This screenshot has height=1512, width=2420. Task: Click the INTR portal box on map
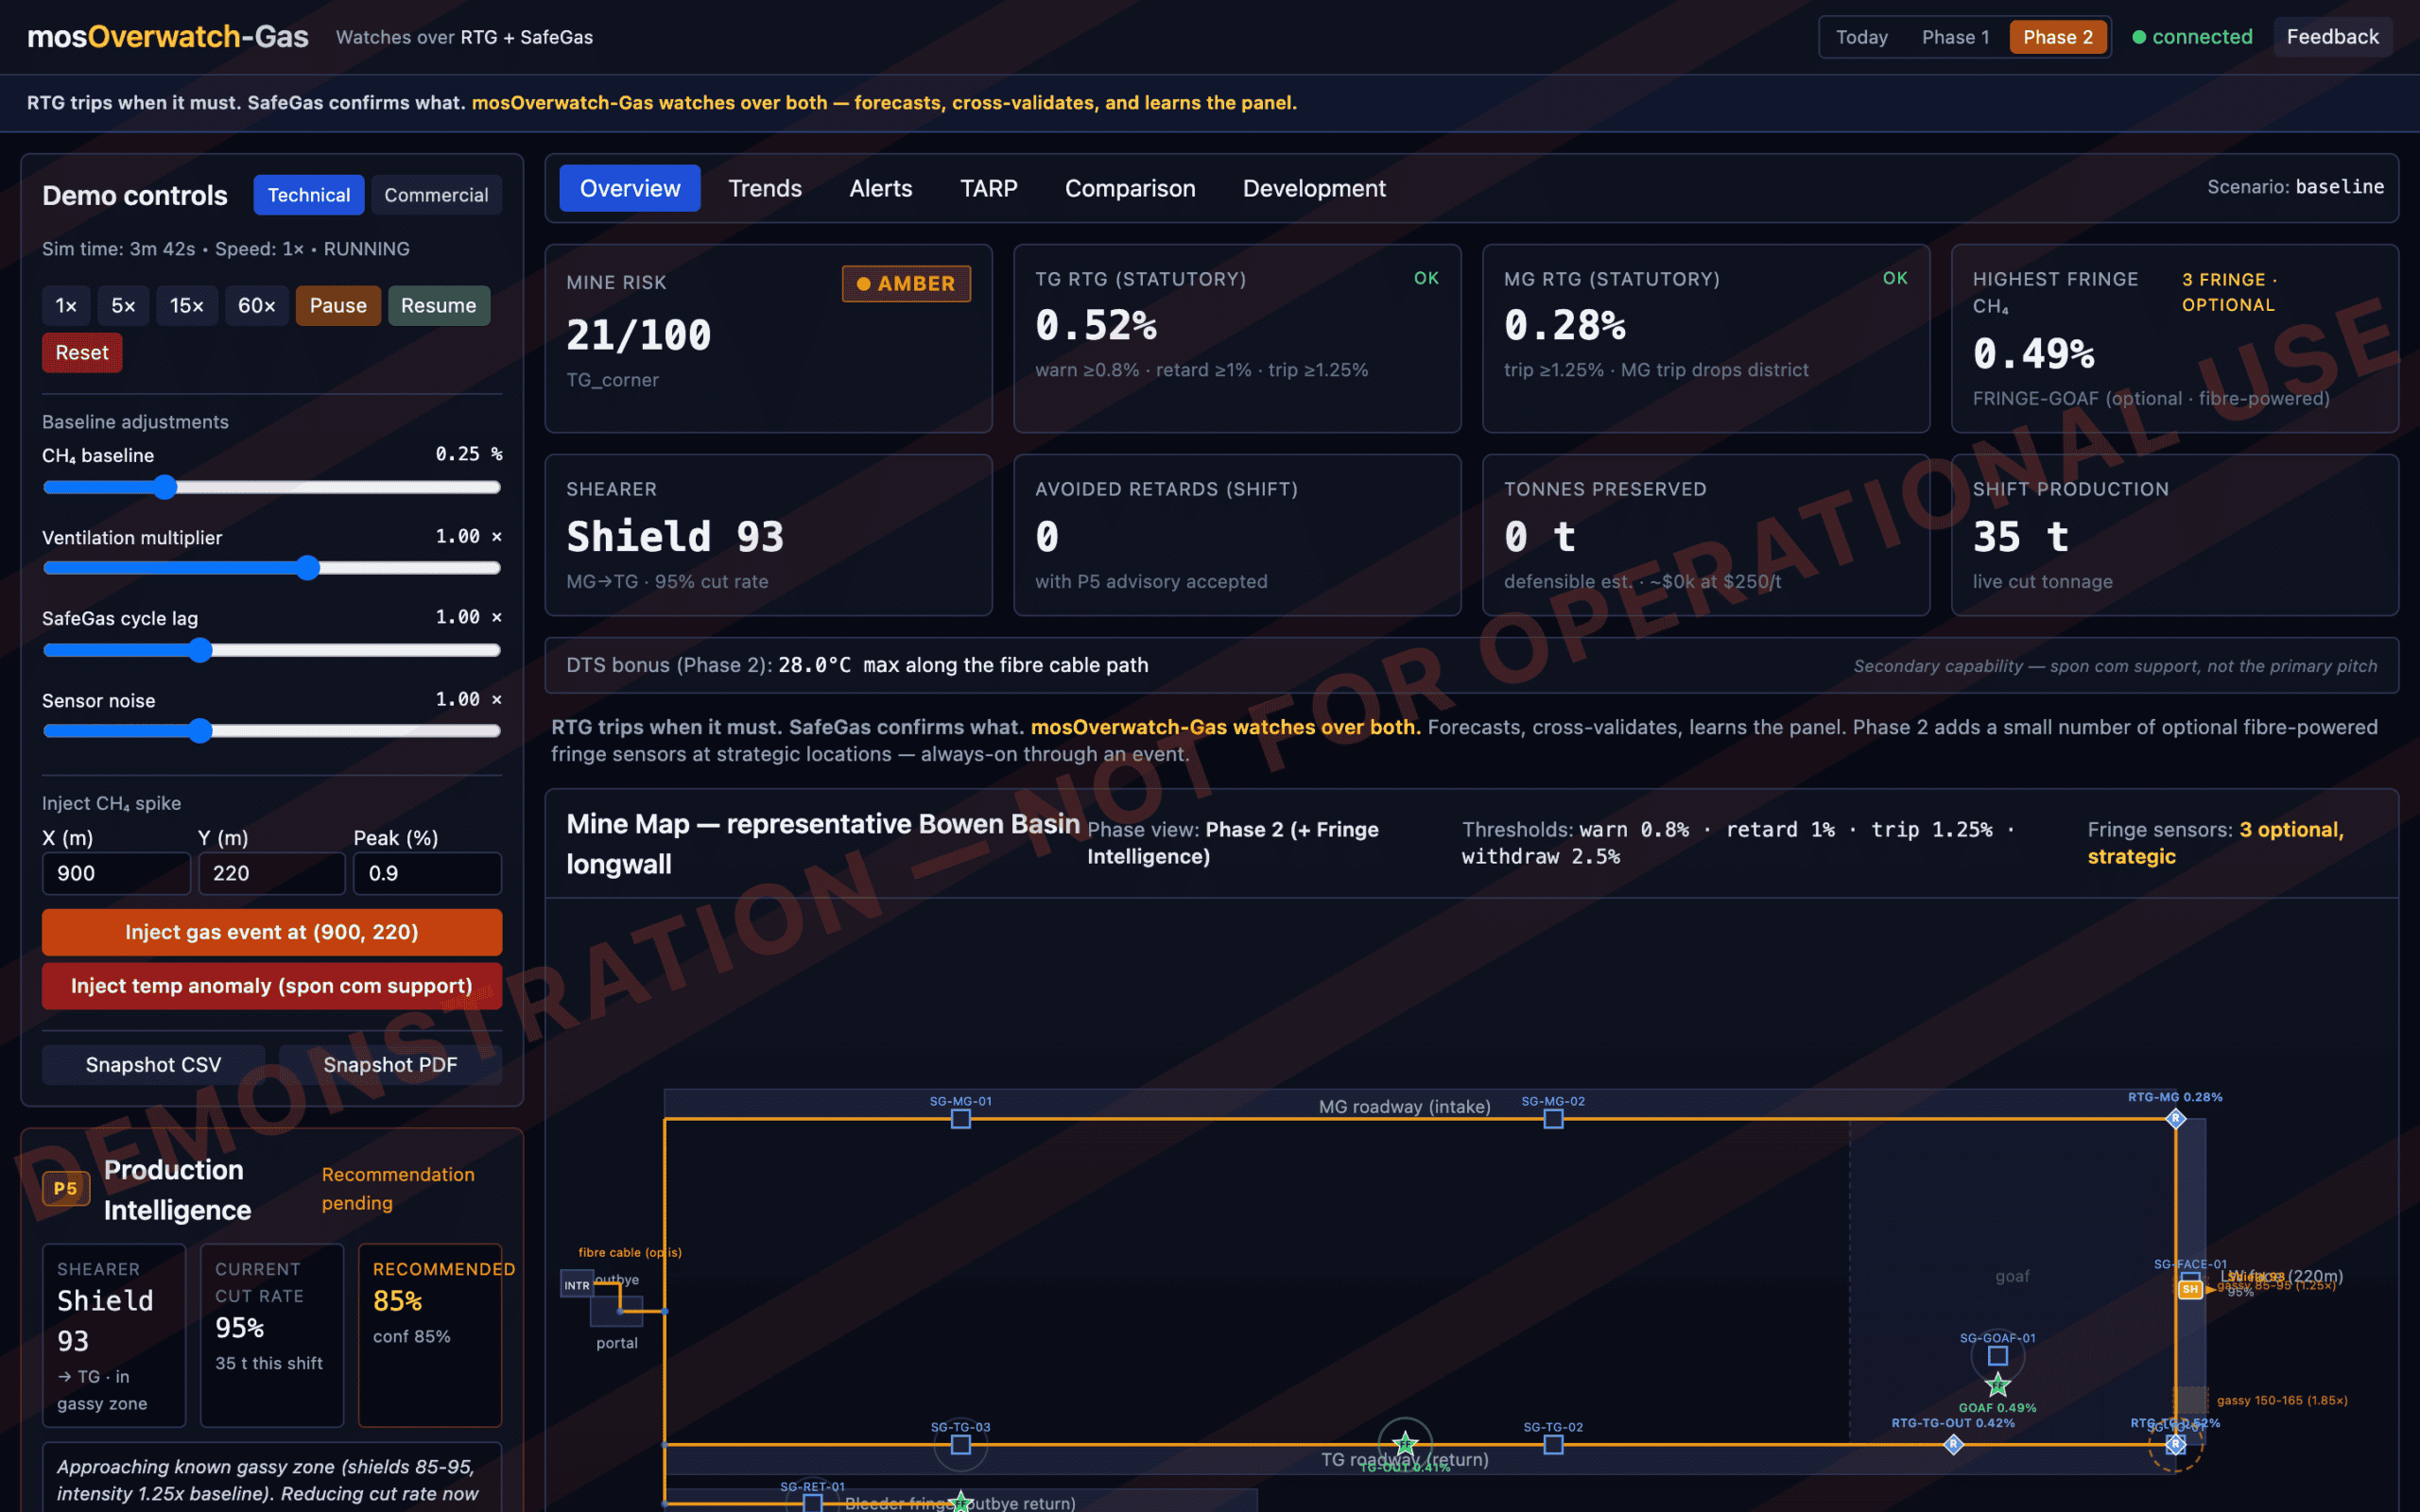[577, 1285]
